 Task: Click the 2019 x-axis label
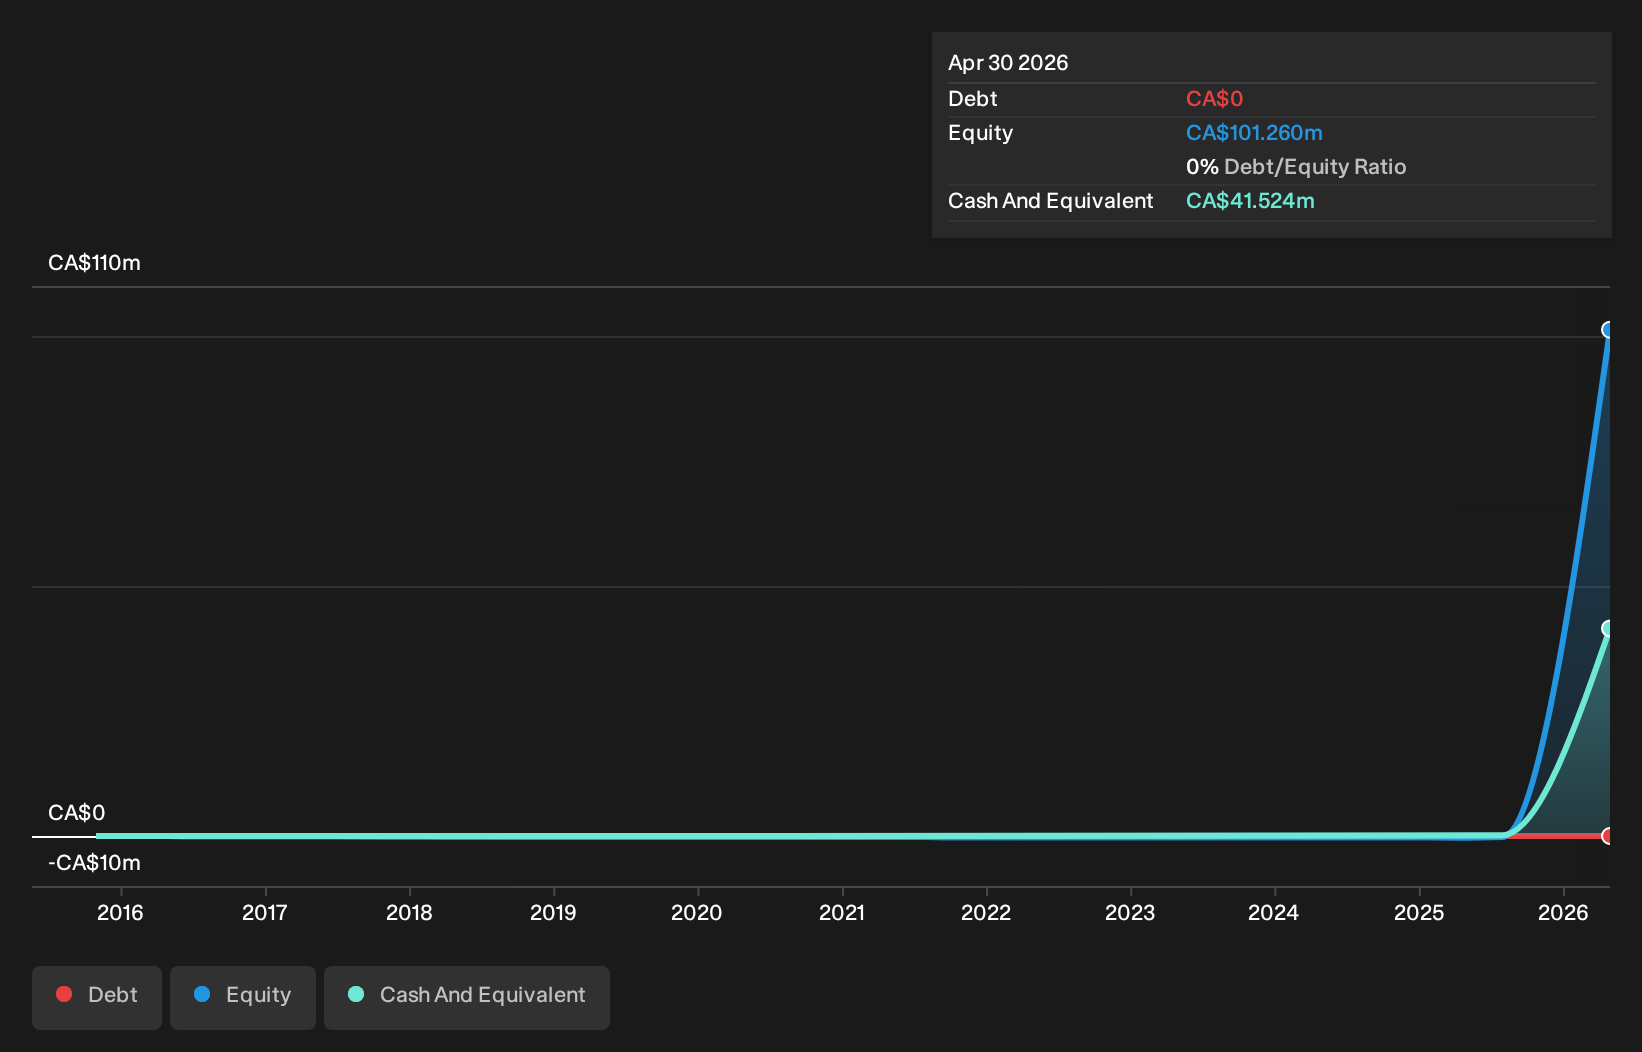coord(553,912)
